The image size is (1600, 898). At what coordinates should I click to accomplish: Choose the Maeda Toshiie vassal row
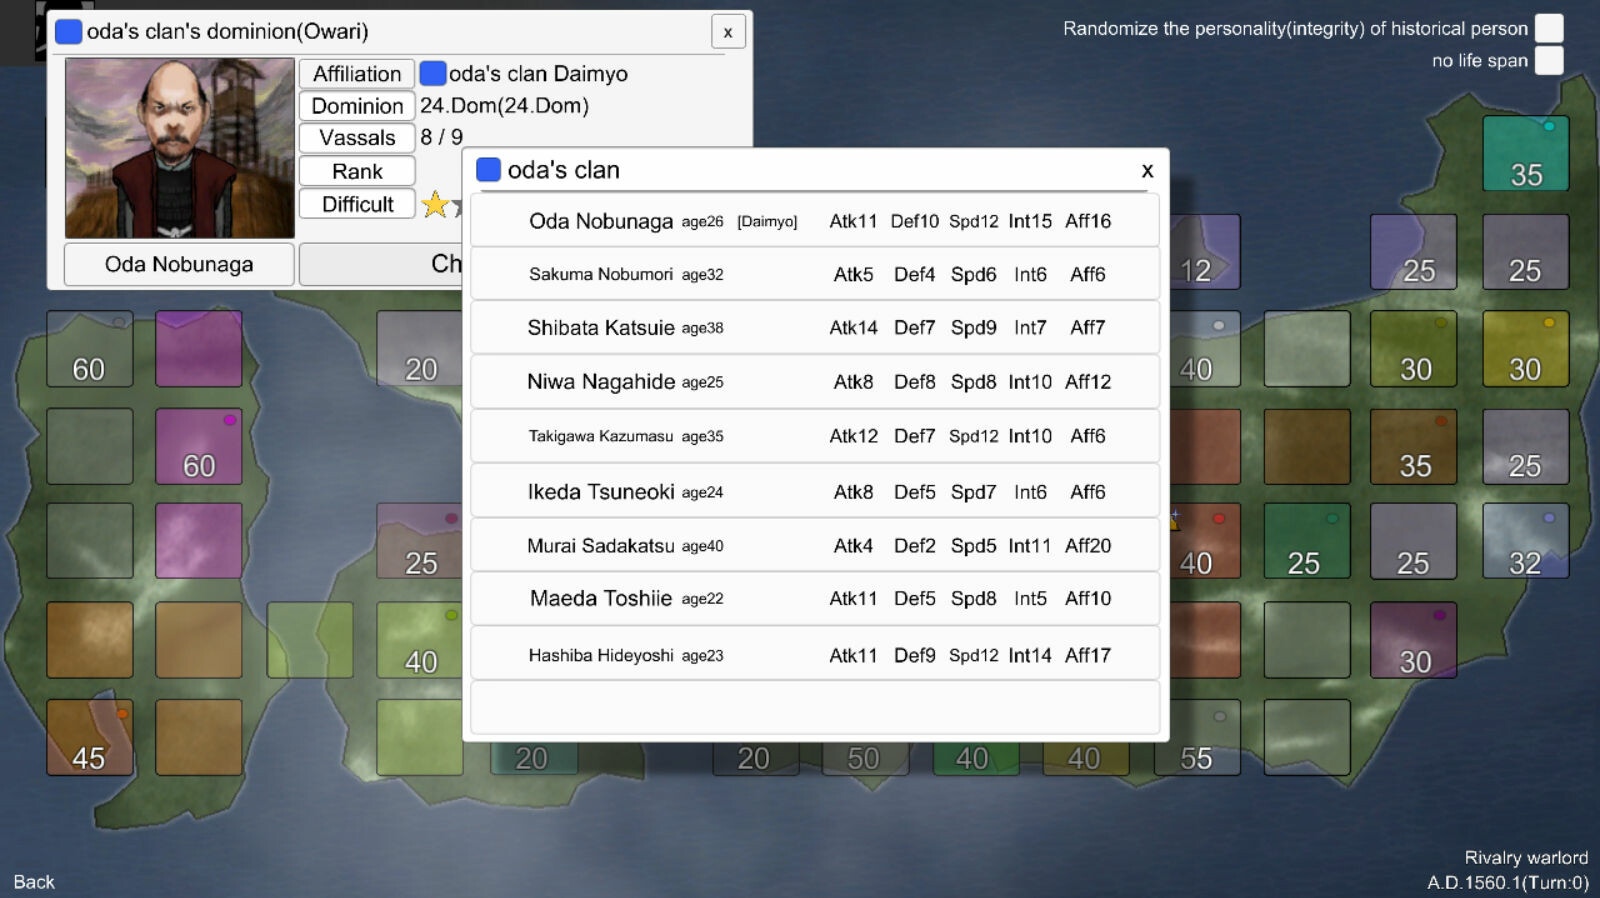(x=814, y=598)
